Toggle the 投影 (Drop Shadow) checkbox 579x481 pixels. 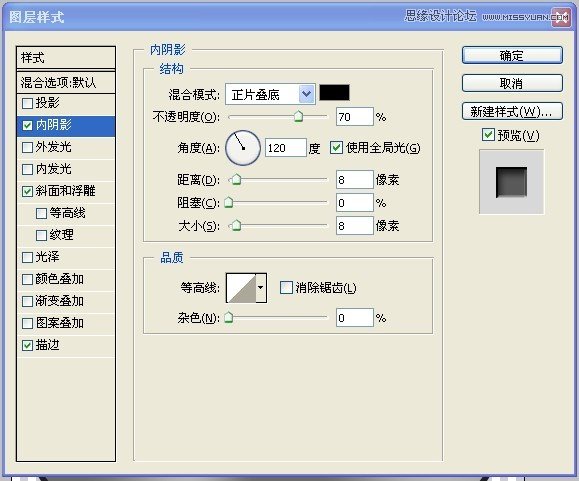(x=27, y=103)
